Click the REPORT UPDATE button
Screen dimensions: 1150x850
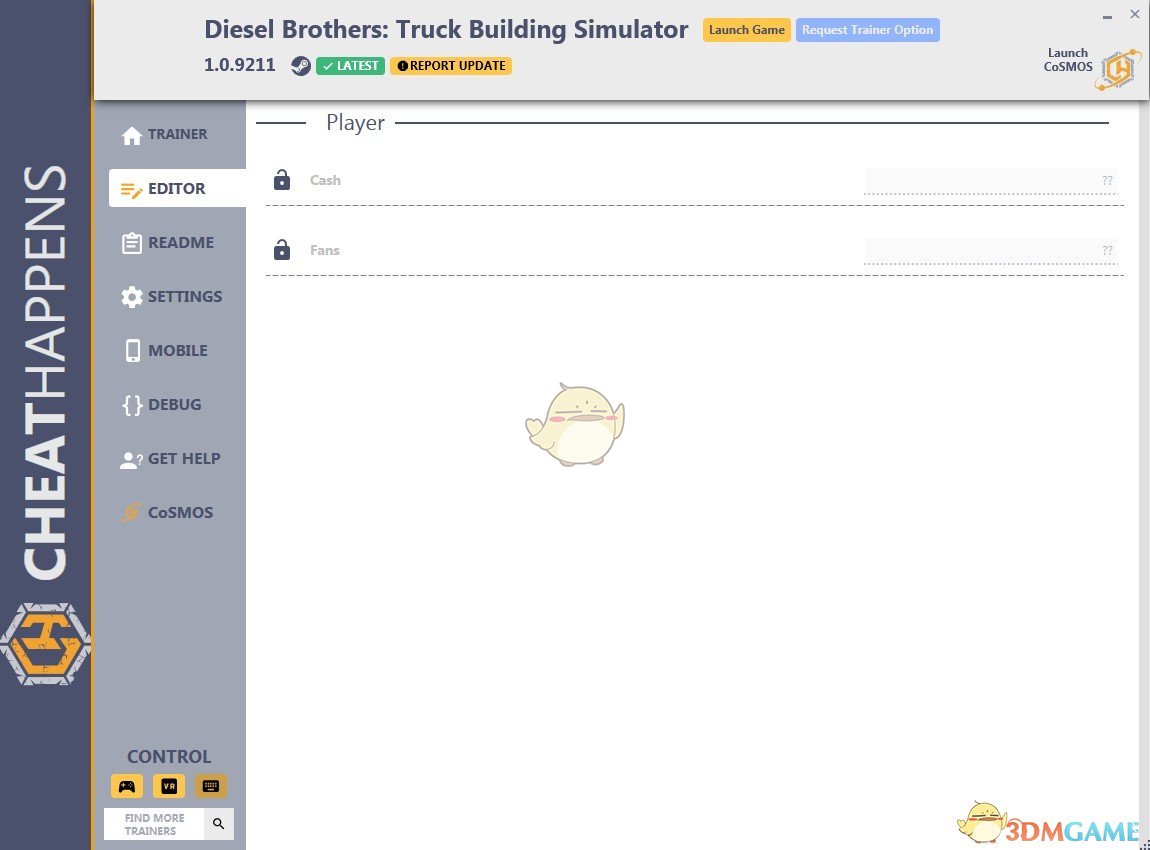point(451,66)
